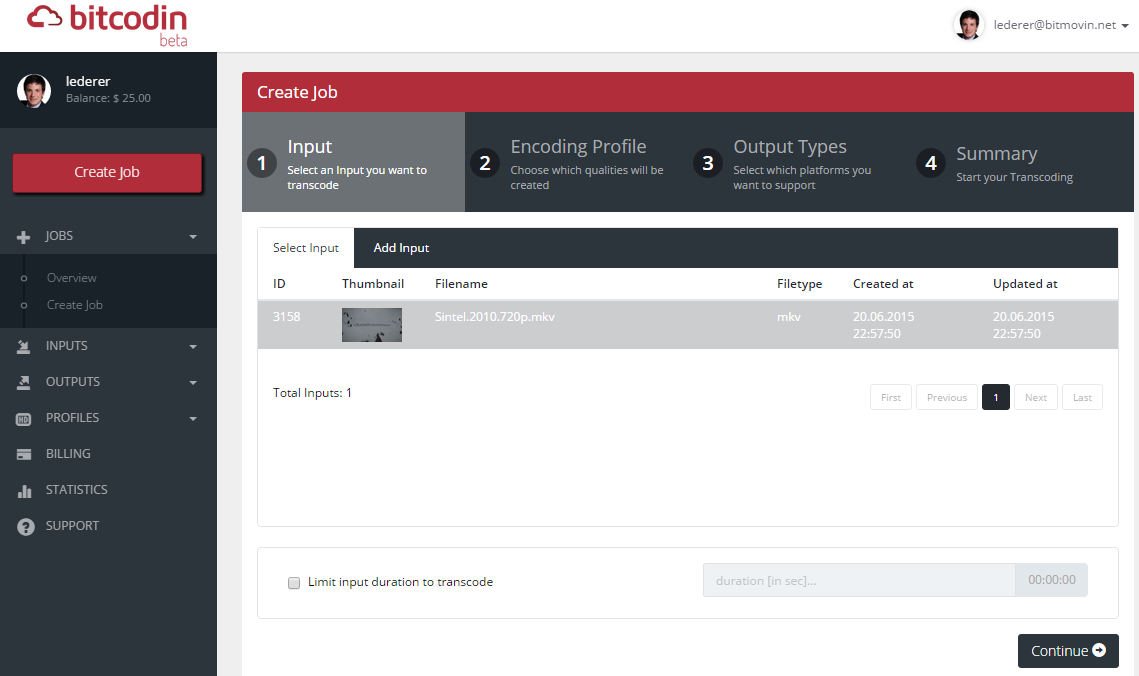Click the Created at column header
This screenshot has height=676, width=1139.
coord(883,284)
